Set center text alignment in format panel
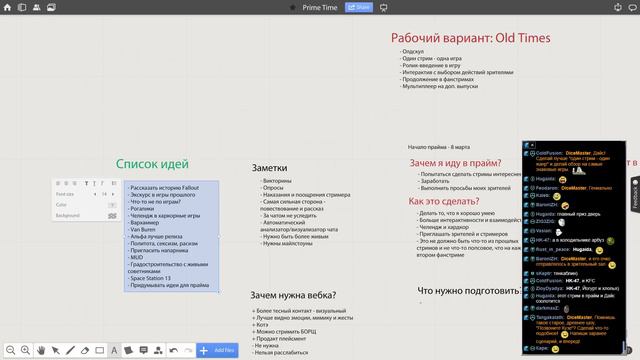Screen dimensions: 640x360 [x=66, y=183]
